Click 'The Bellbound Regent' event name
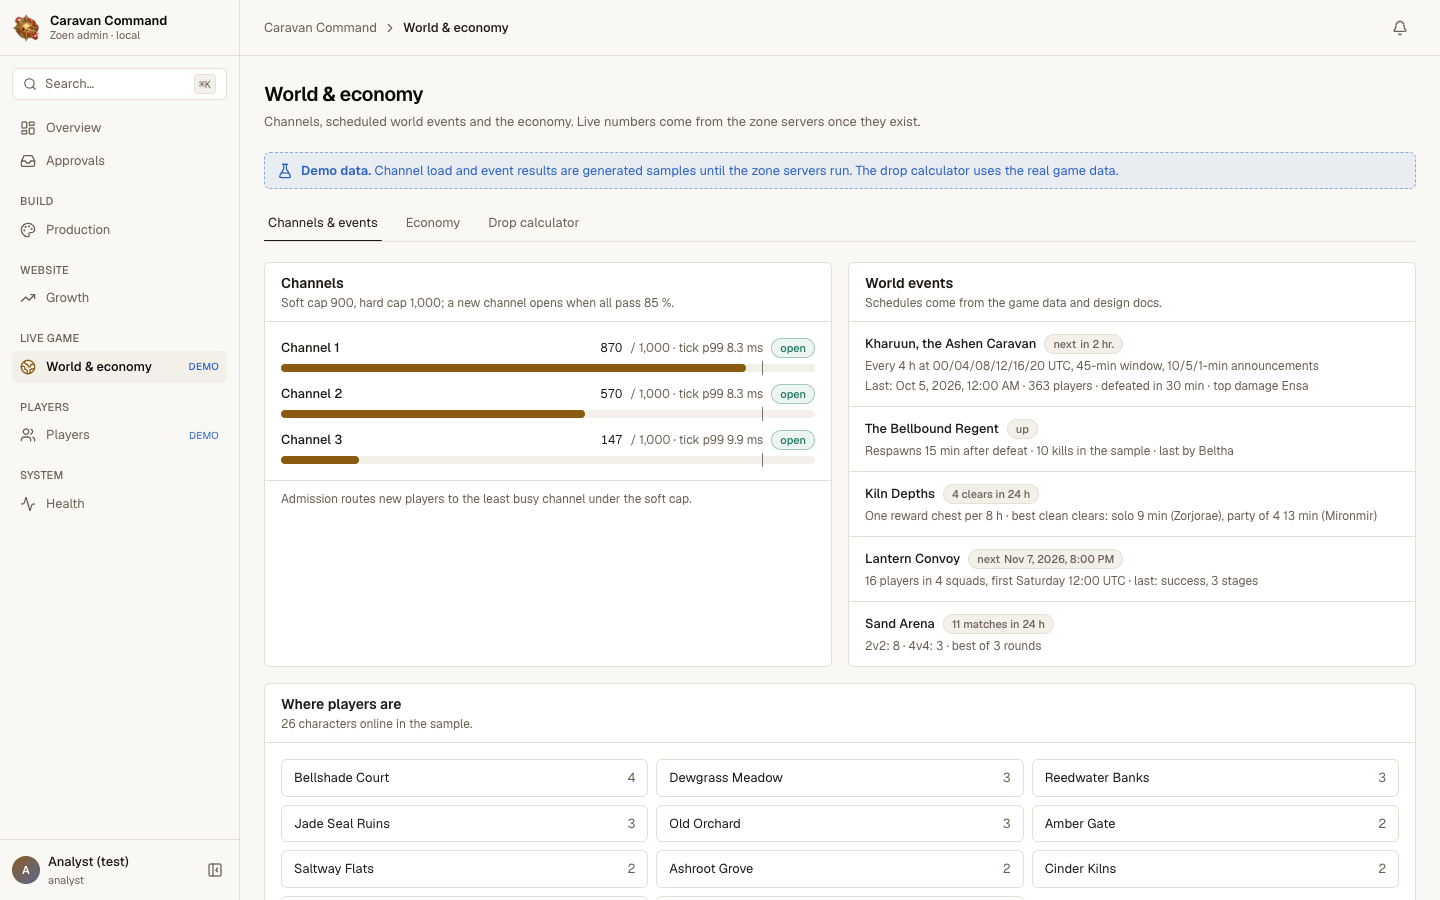The image size is (1440, 900). 932,429
